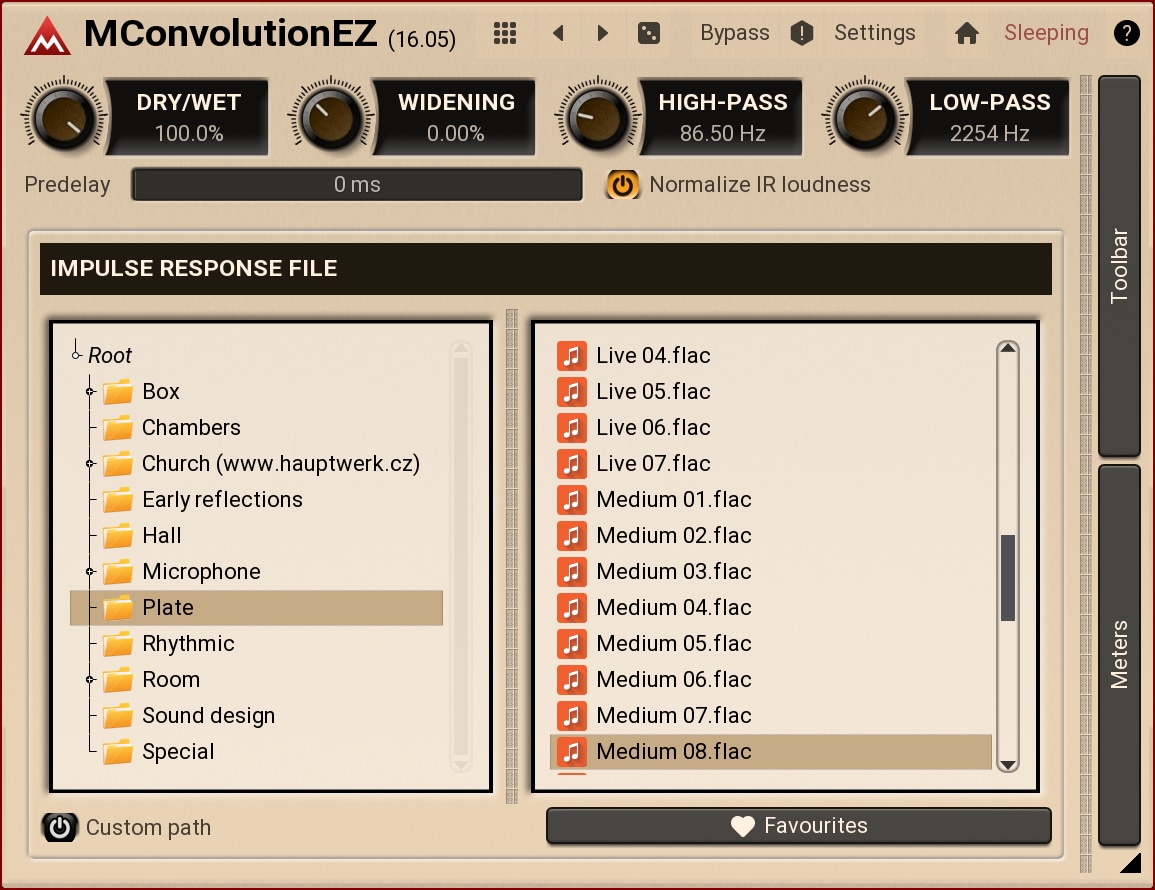Select Medium 08.flac impulse response
This screenshot has width=1155, height=890.
pos(770,752)
